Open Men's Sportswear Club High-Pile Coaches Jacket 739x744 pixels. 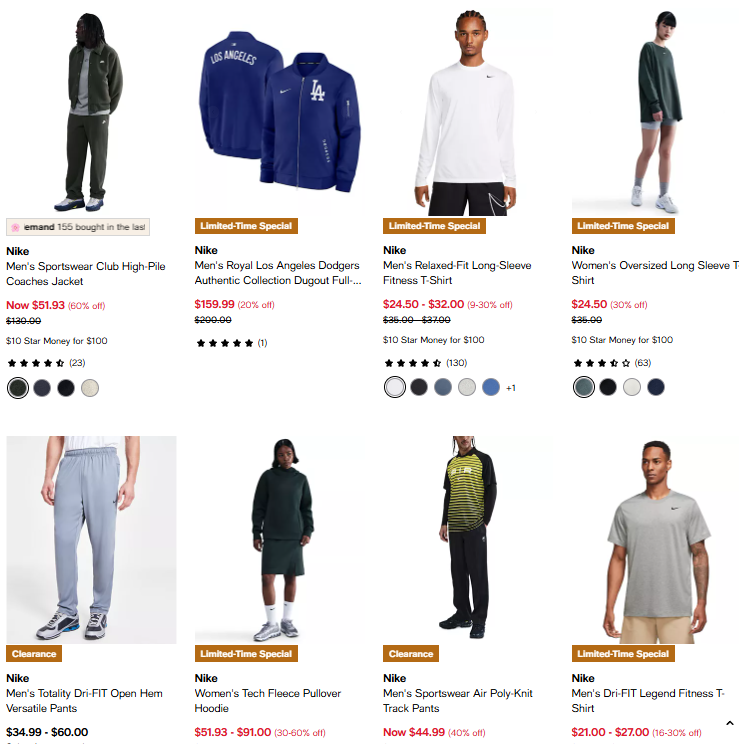coord(85,274)
